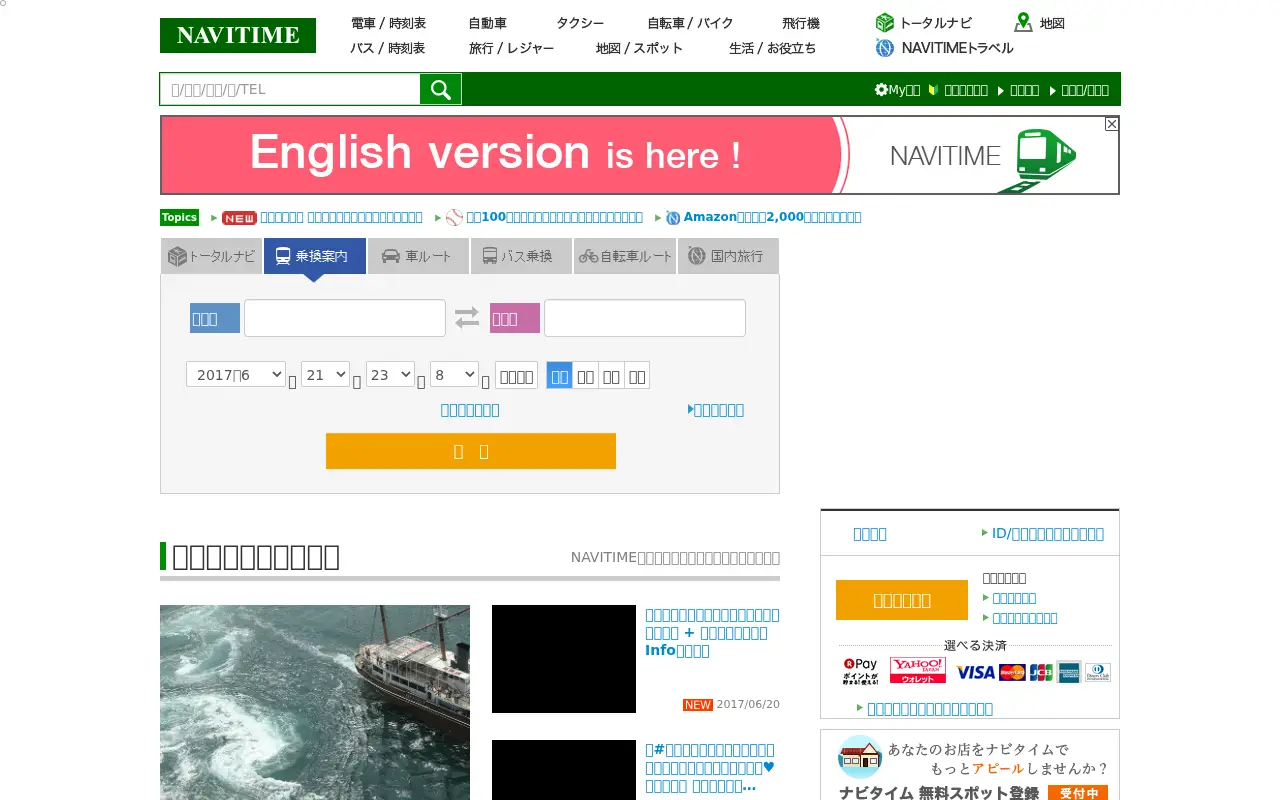Close the English version banner ad
The image size is (1280, 800).
[x=1111, y=124]
